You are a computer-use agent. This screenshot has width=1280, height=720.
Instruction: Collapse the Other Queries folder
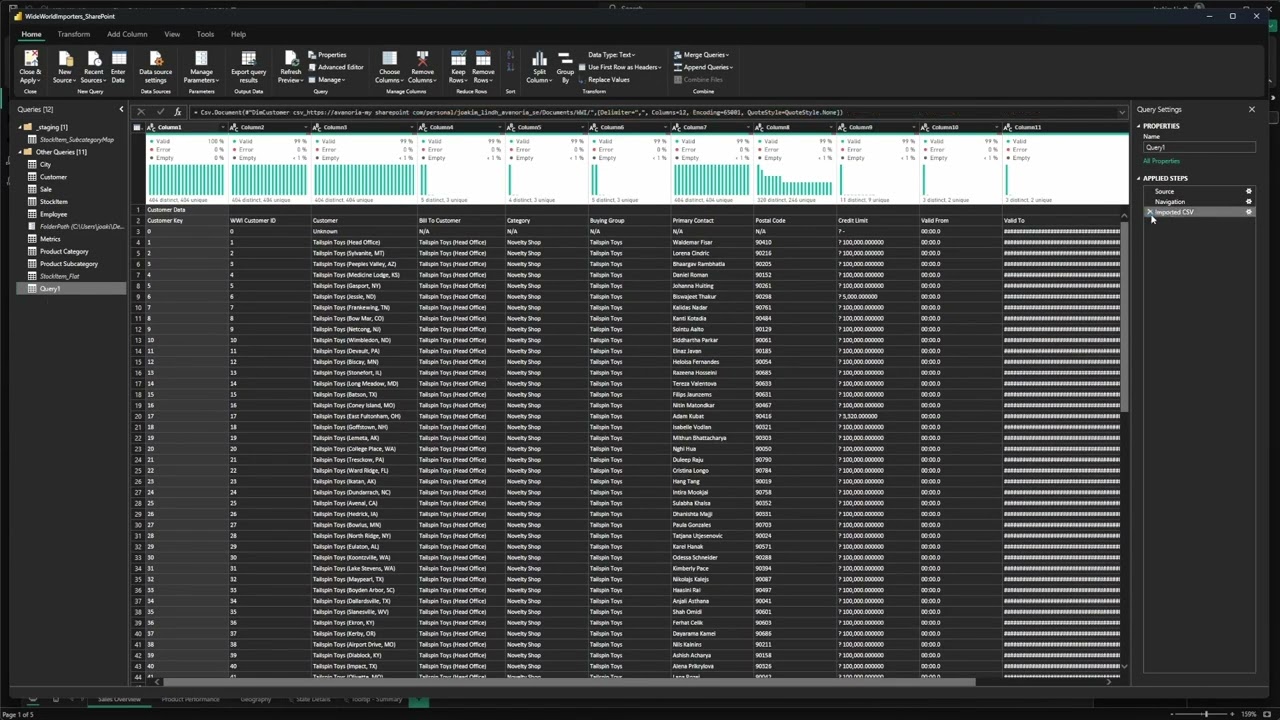pos(20,152)
